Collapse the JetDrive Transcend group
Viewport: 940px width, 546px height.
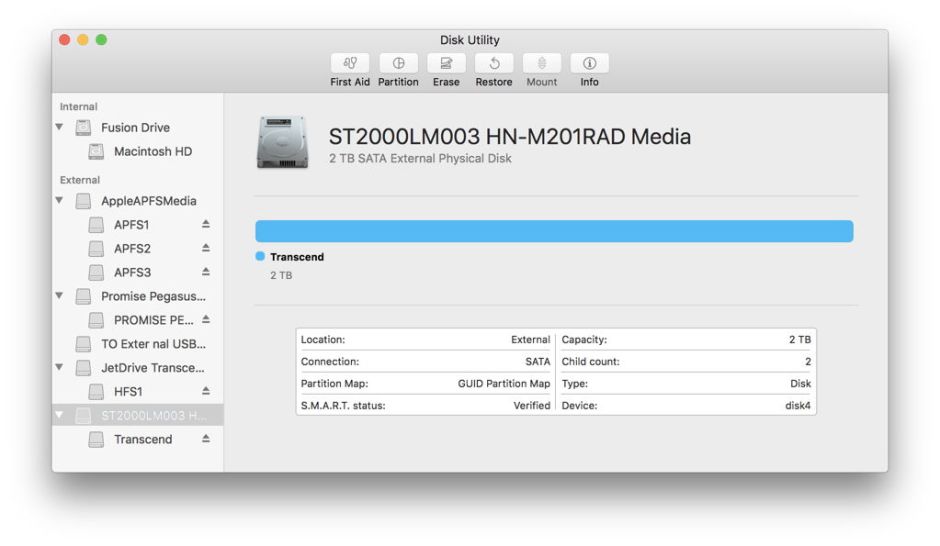(x=60, y=368)
